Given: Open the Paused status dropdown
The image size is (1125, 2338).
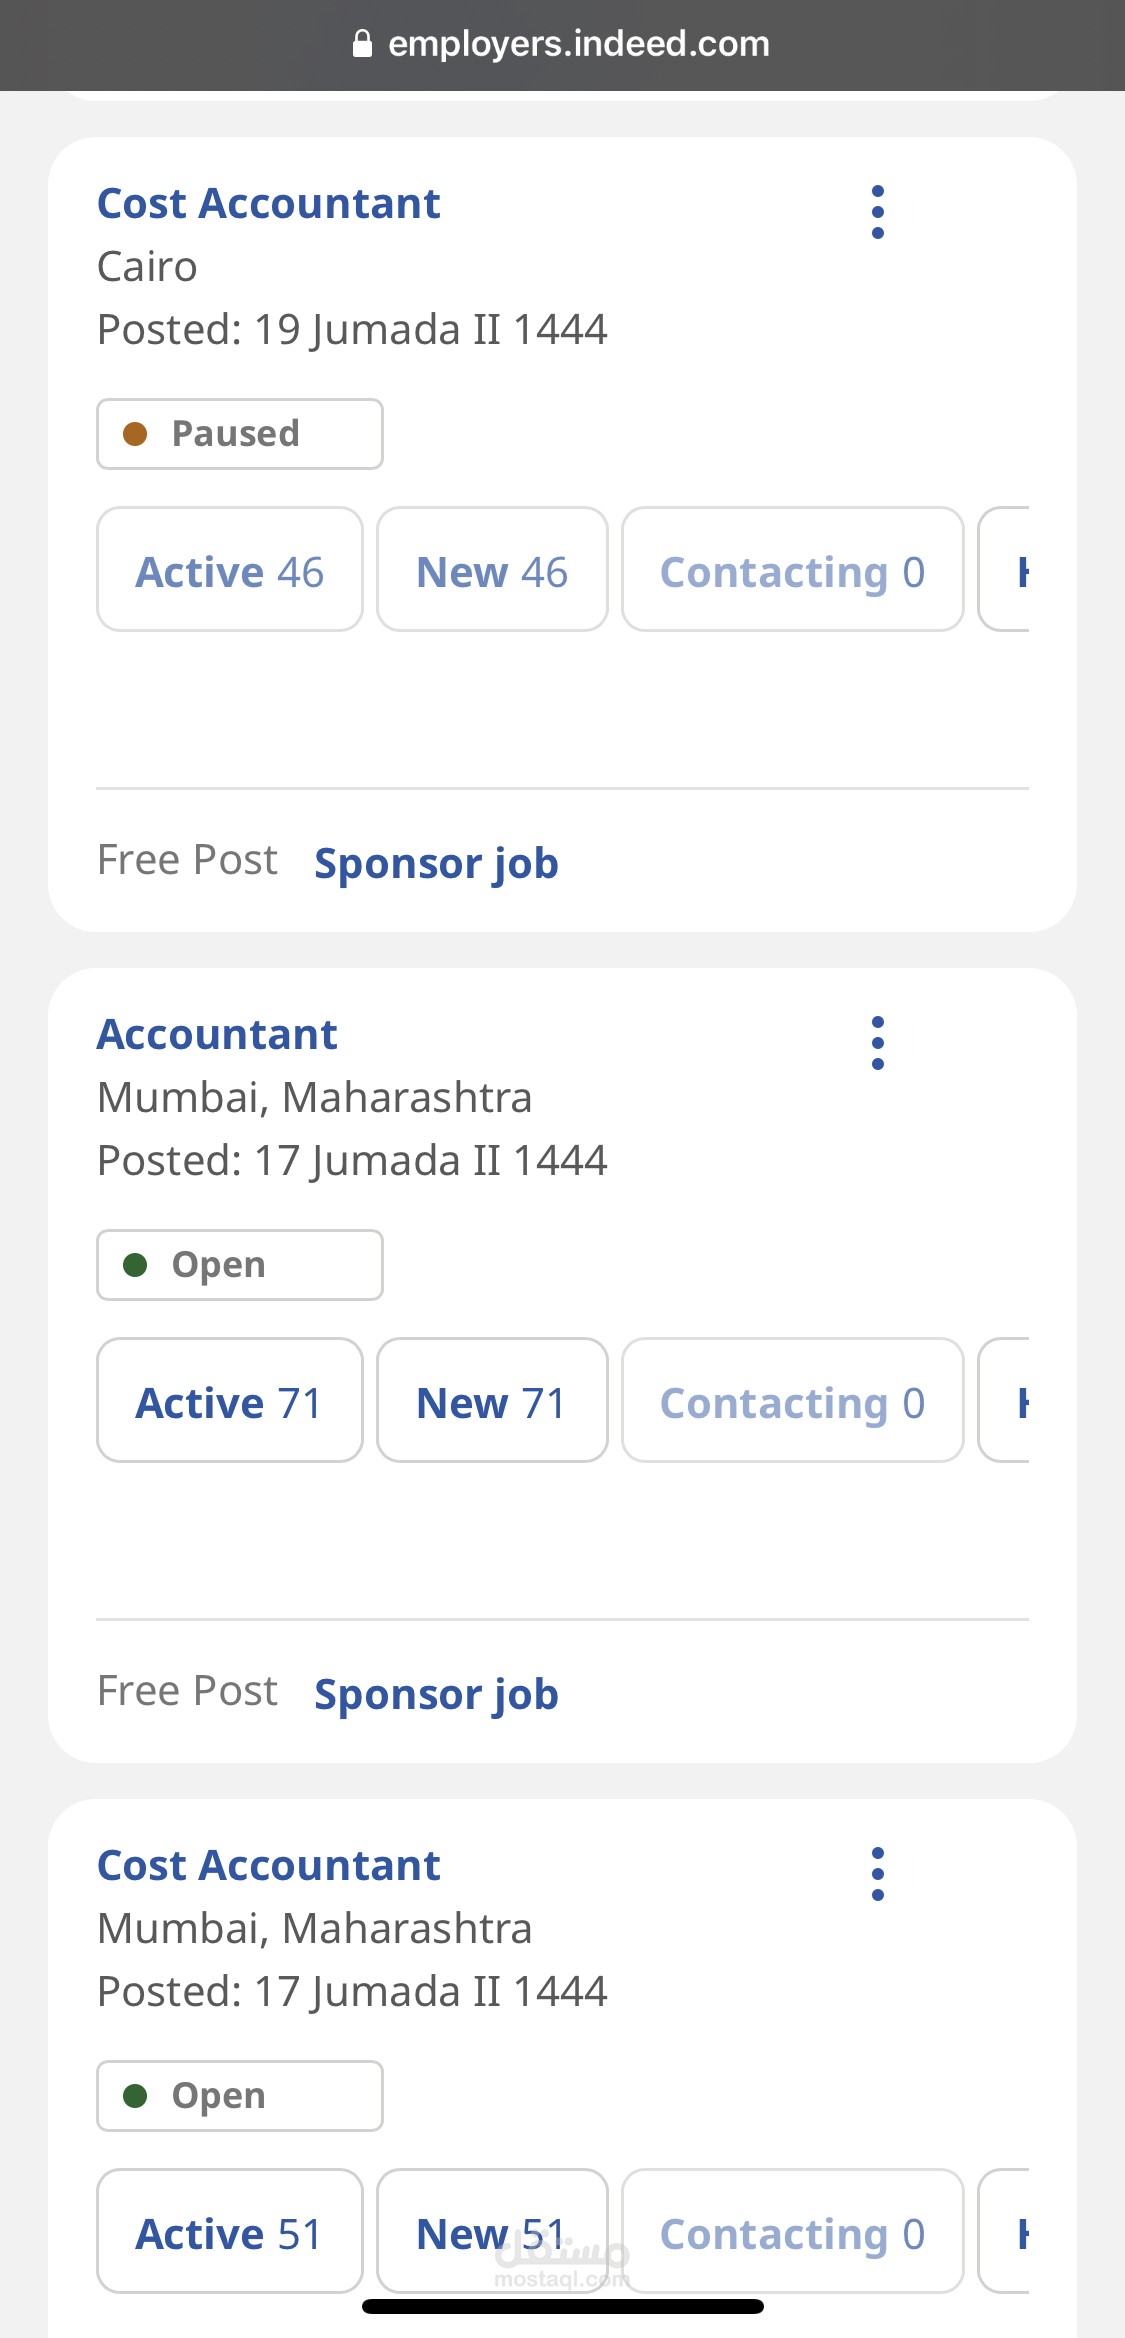Looking at the screenshot, I should [240, 434].
